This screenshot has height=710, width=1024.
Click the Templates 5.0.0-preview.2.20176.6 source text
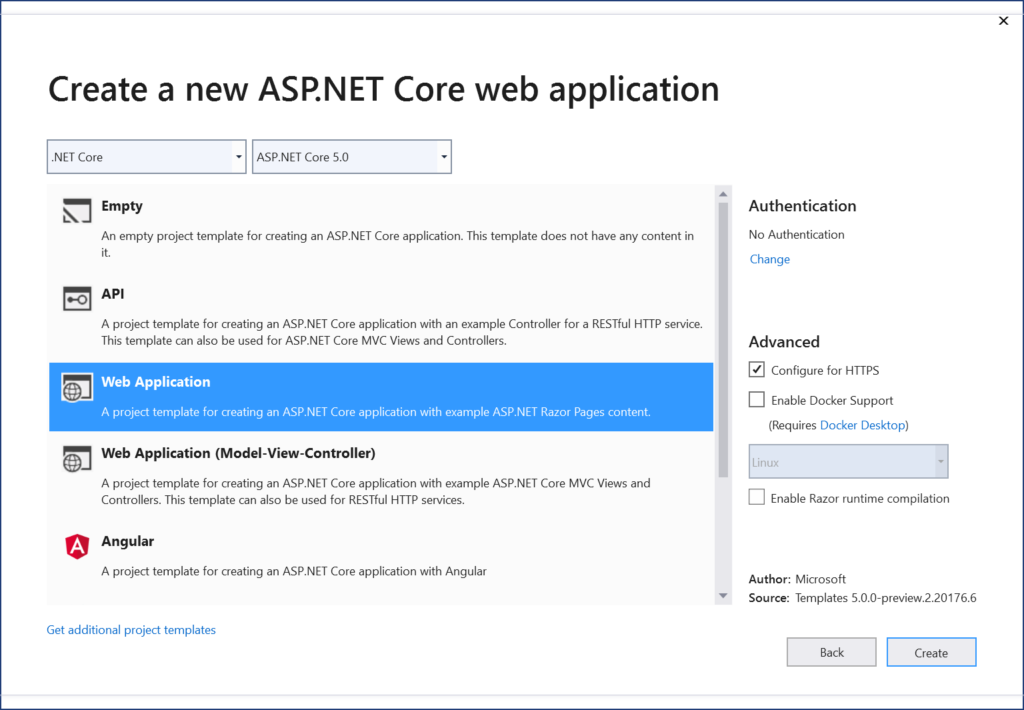click(x=886, y=598)
